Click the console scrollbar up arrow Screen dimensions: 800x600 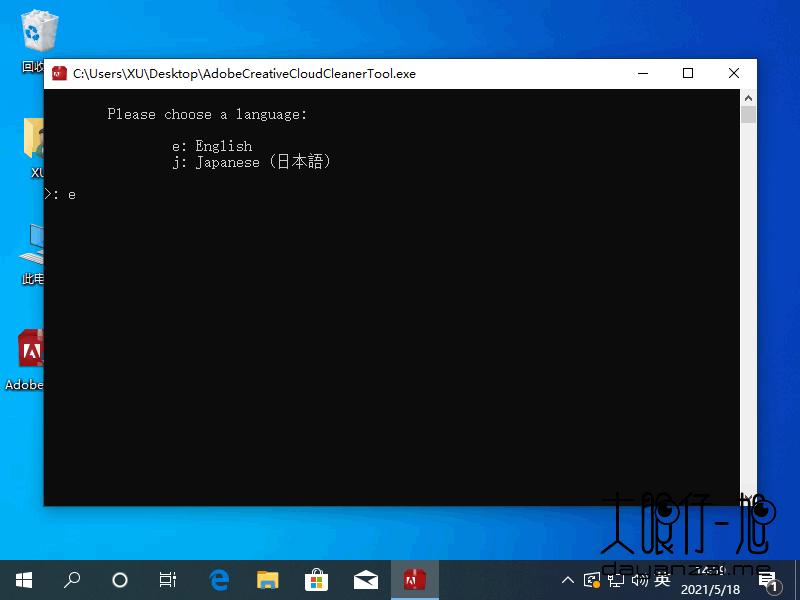(748, 98)
